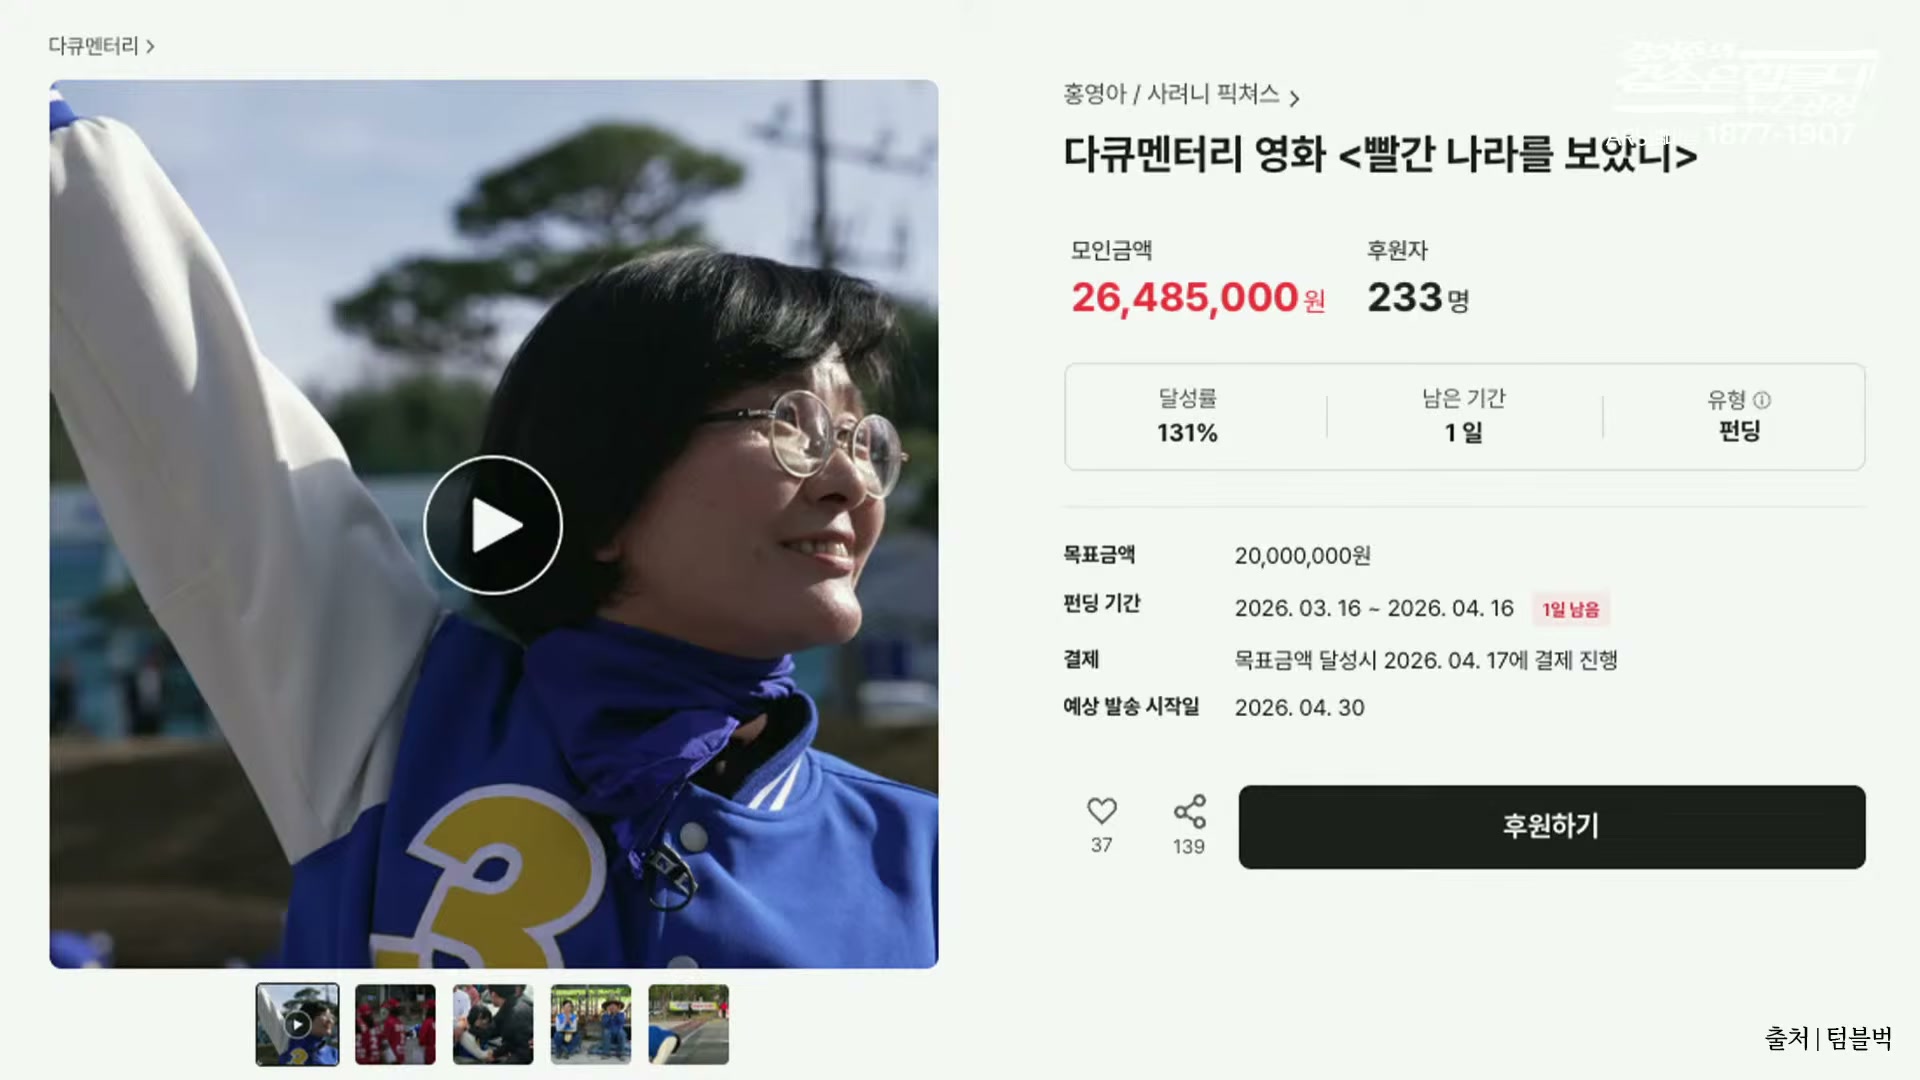Visit the 홍영아 / 사려니 픽처스 creator page
Viewport: 1920px width, 1080px height.
pyautogui.click(x=1171, y=94)
